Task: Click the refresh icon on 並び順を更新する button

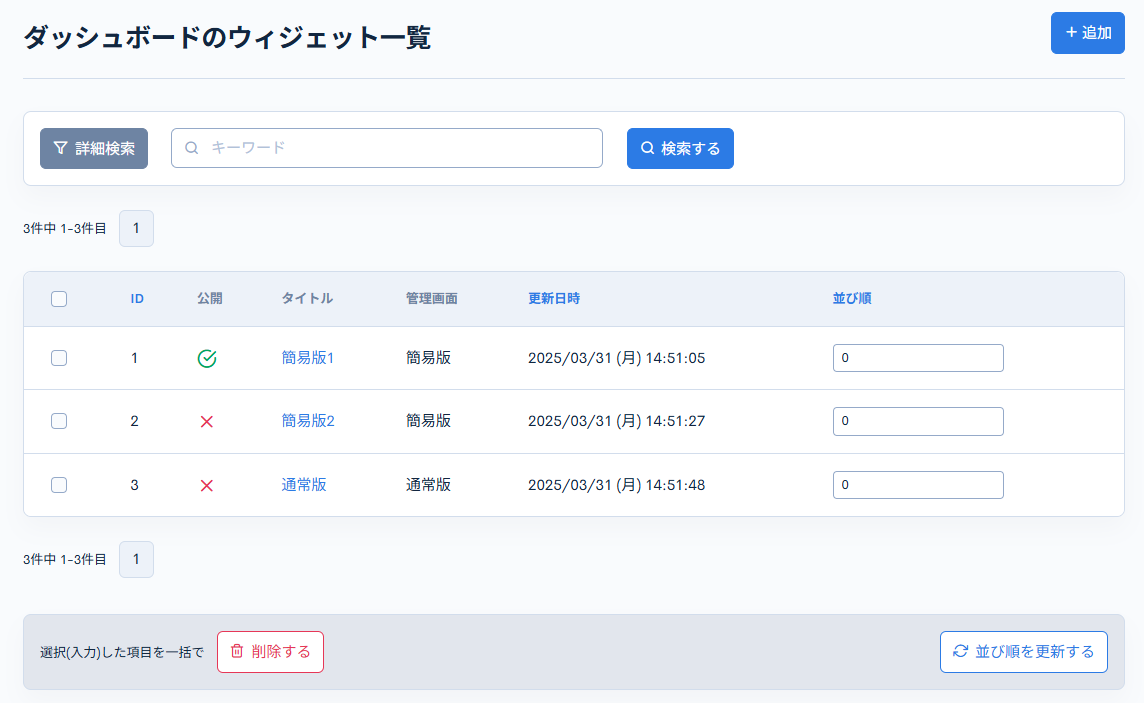Action: (x=959, y=651)
